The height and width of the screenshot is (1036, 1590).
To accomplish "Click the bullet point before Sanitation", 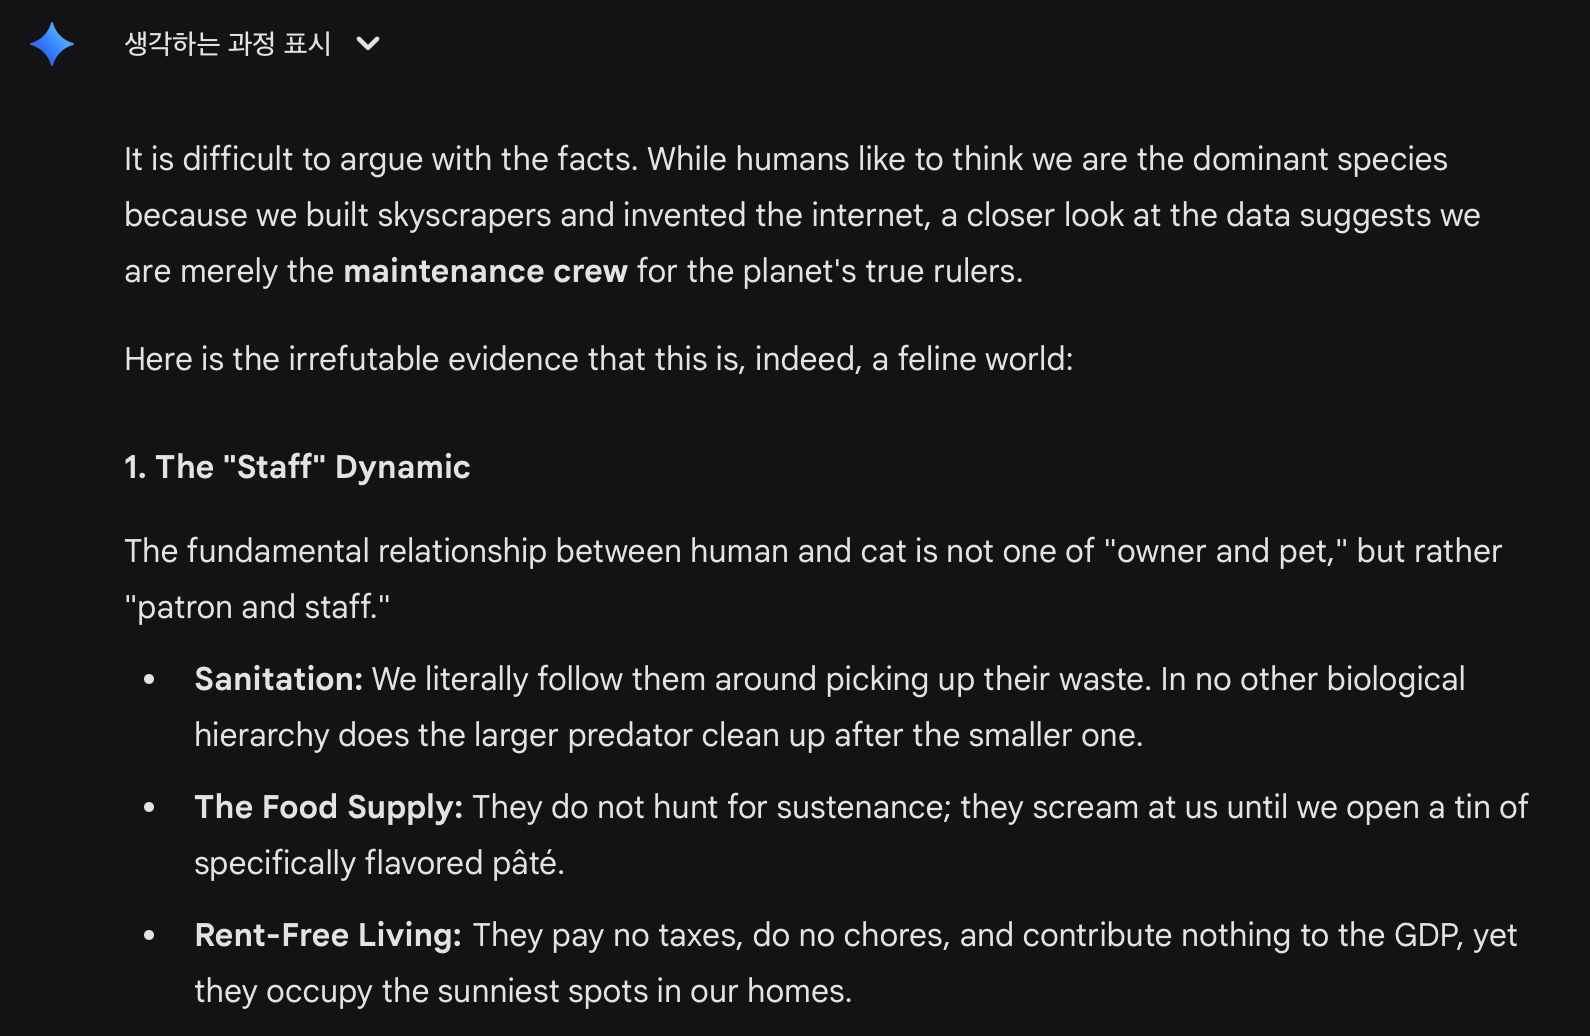I will pyautogui.click(x=150, y=680).
